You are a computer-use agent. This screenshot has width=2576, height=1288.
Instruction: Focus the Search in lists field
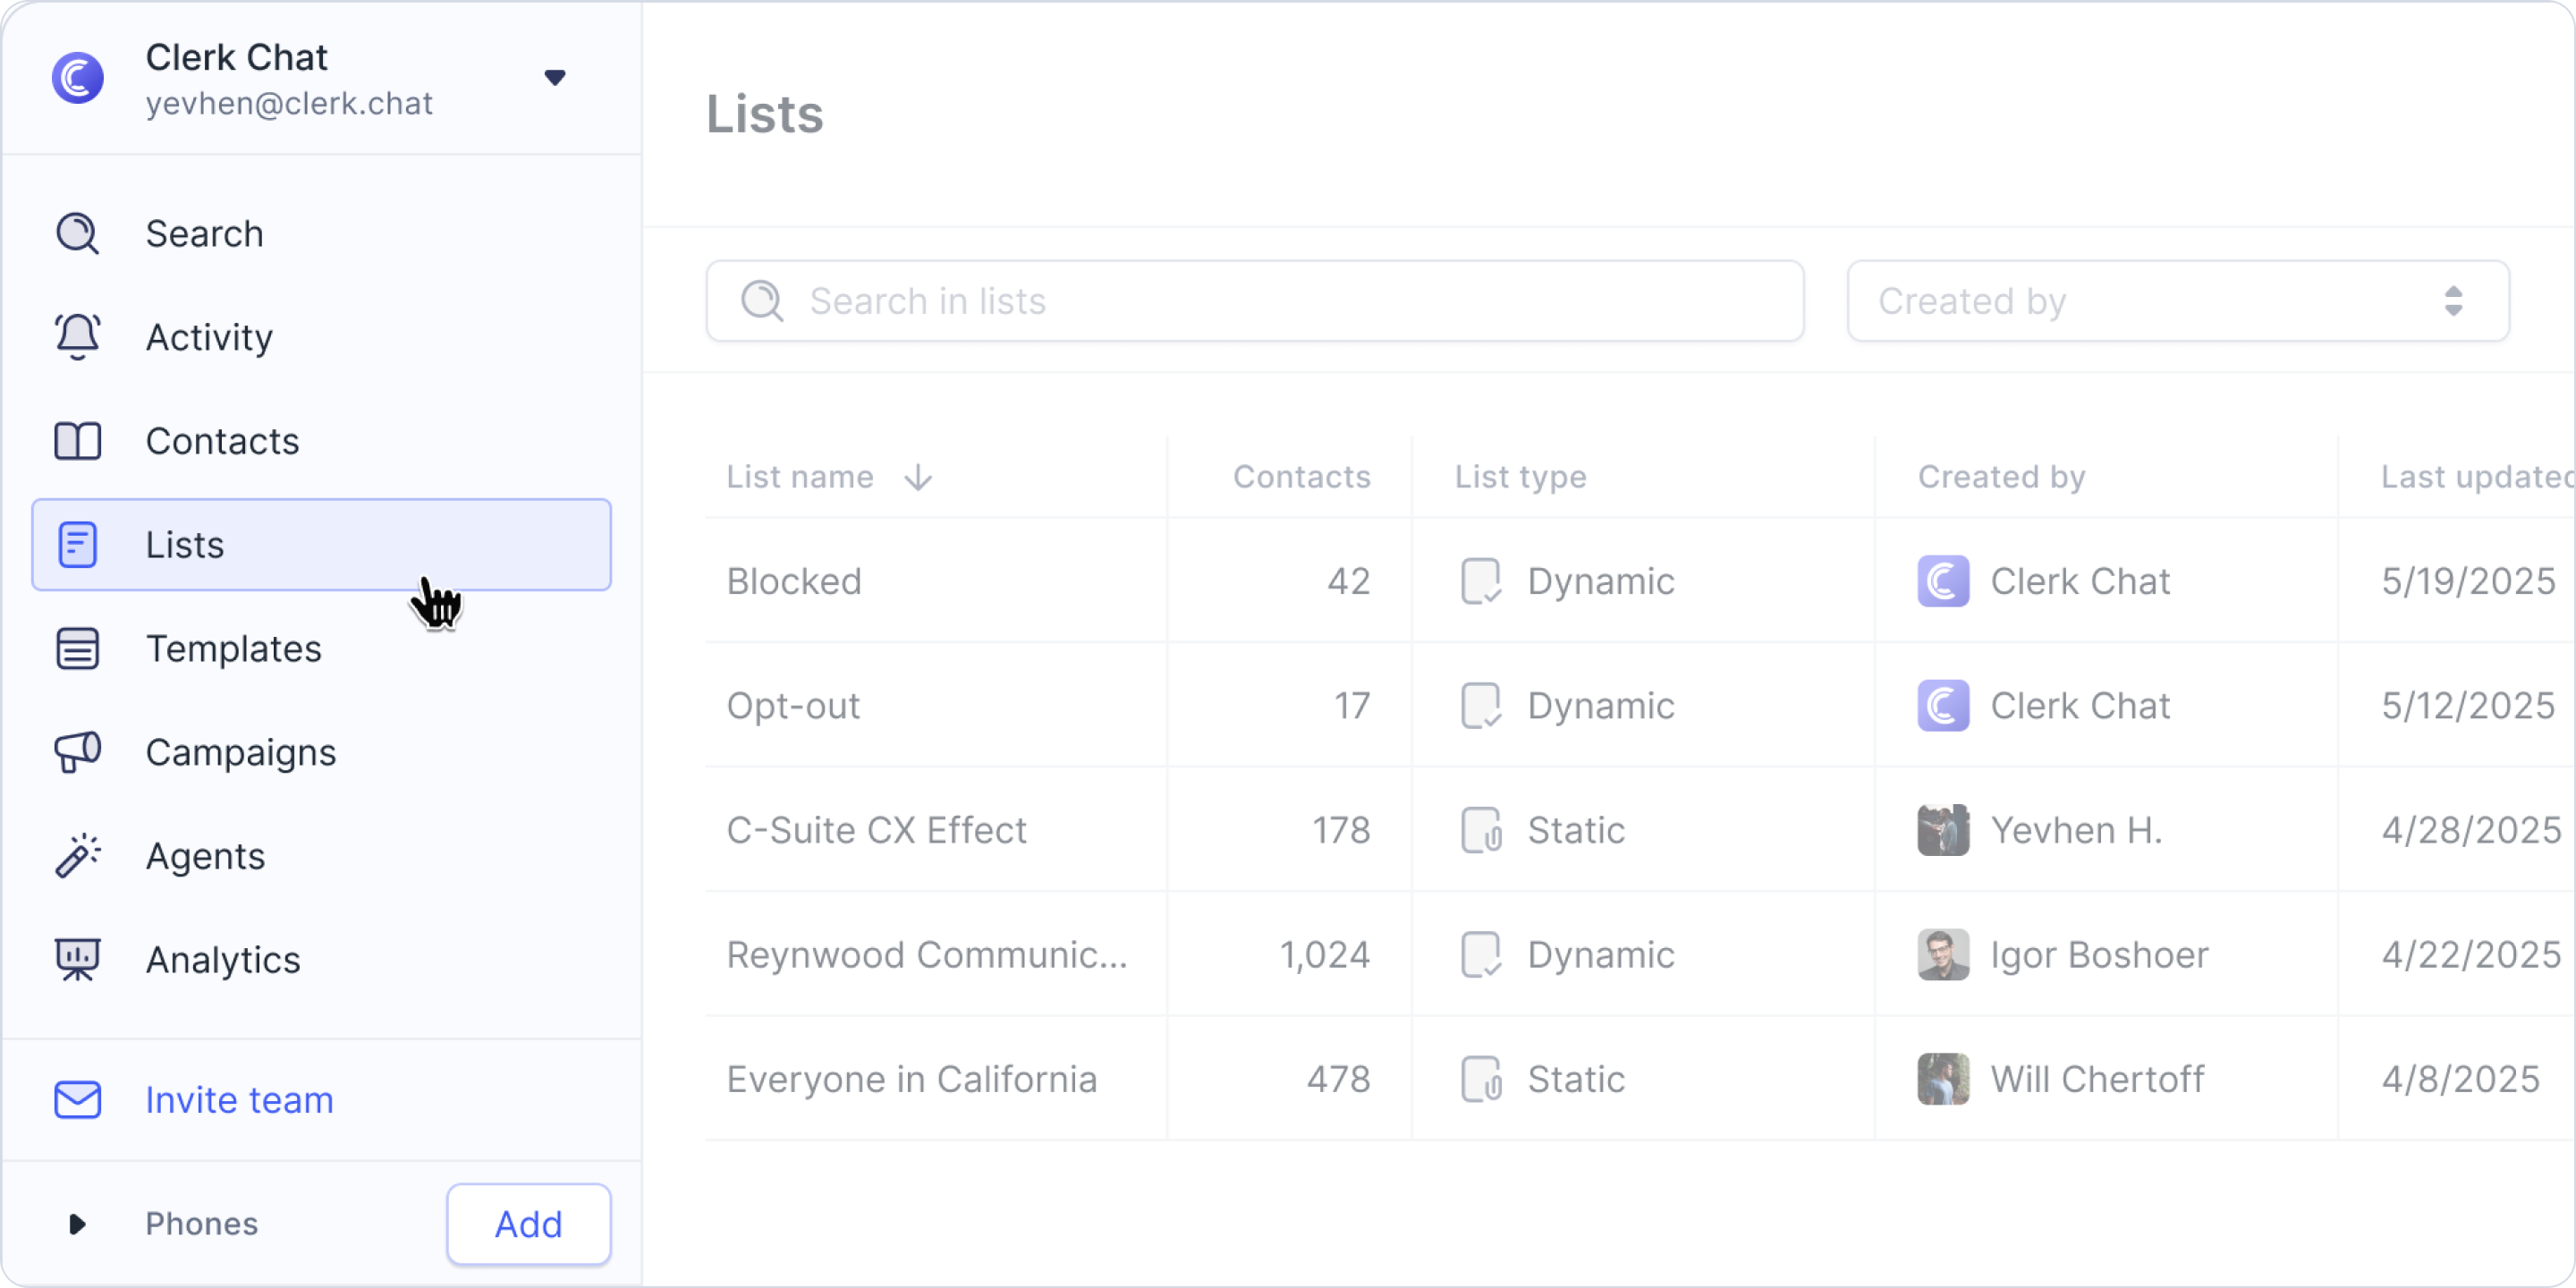[1255, 301]
